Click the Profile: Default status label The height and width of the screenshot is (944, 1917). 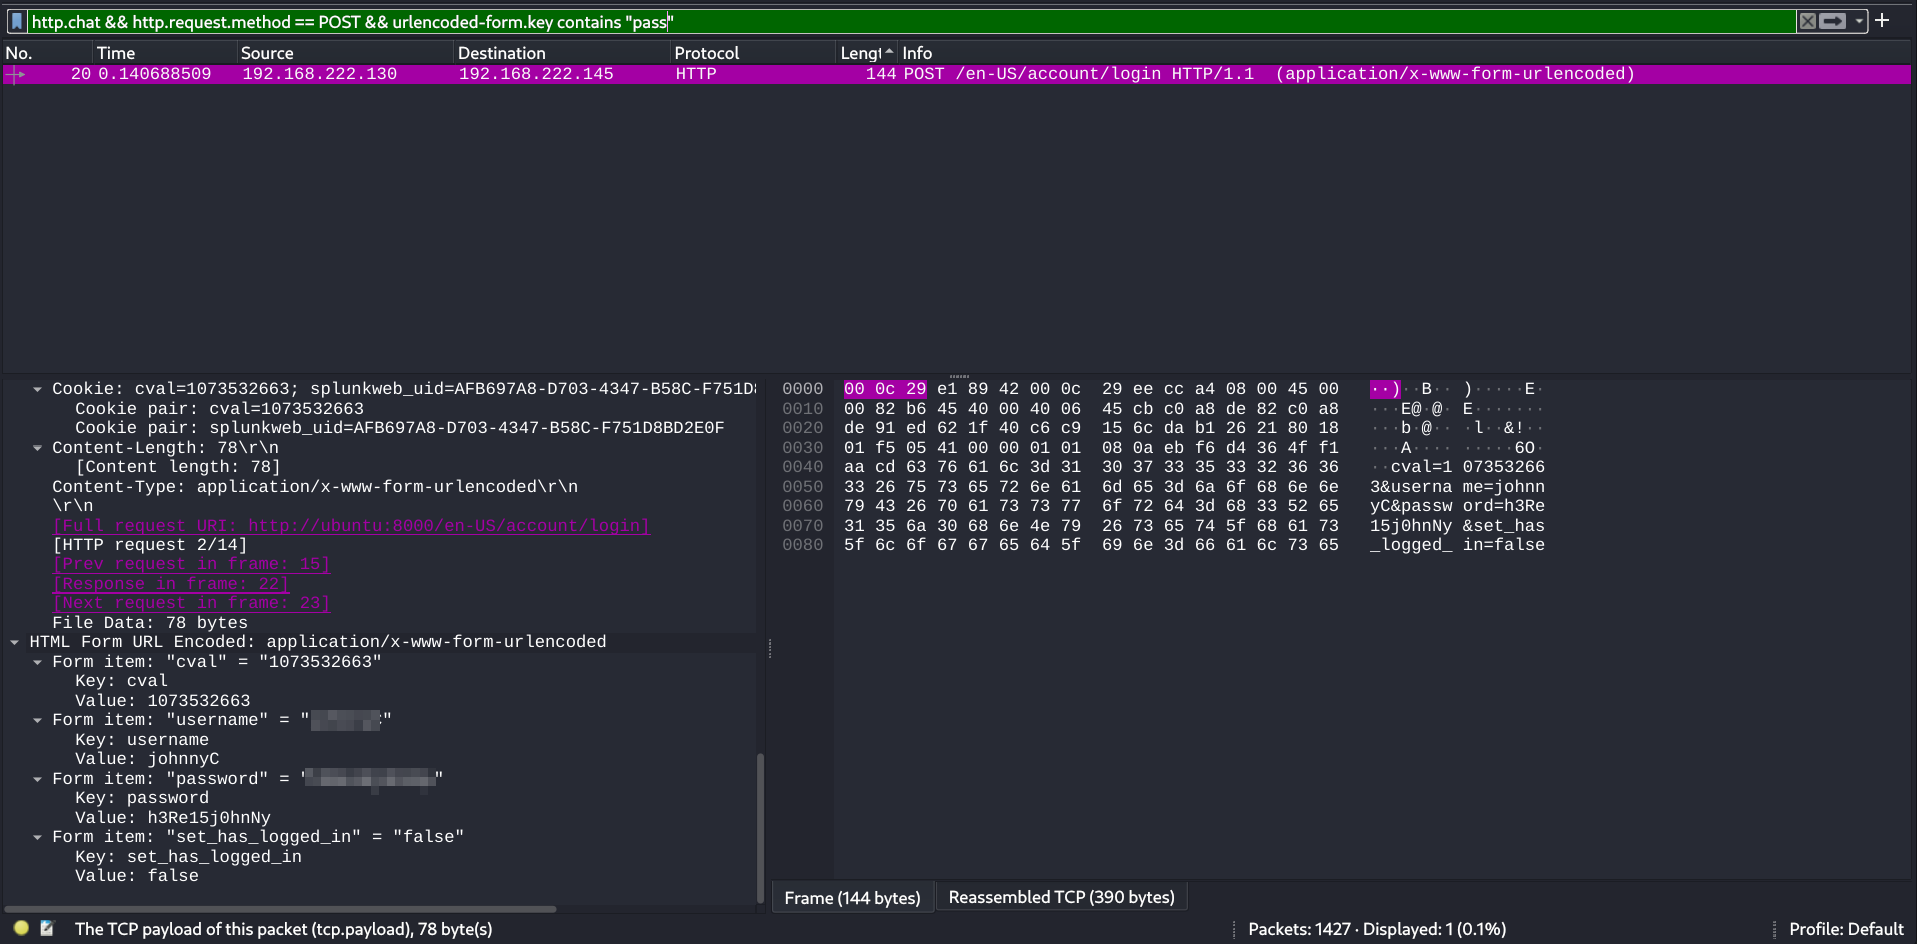(x=1845, y=928)
